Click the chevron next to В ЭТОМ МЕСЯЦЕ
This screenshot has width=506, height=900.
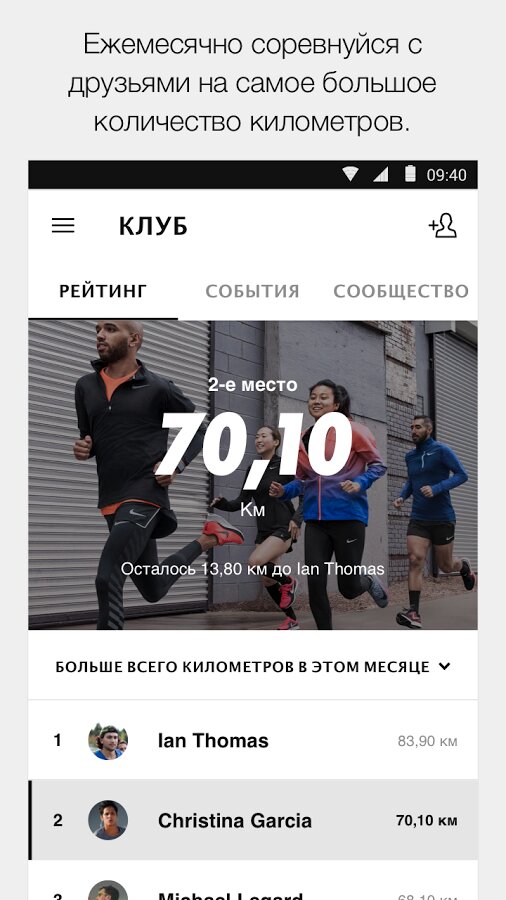coord(444,666)
